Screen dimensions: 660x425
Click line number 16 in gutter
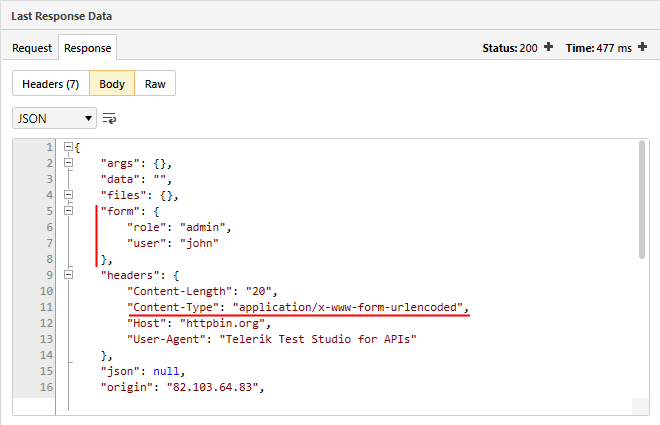coord(46,387)
